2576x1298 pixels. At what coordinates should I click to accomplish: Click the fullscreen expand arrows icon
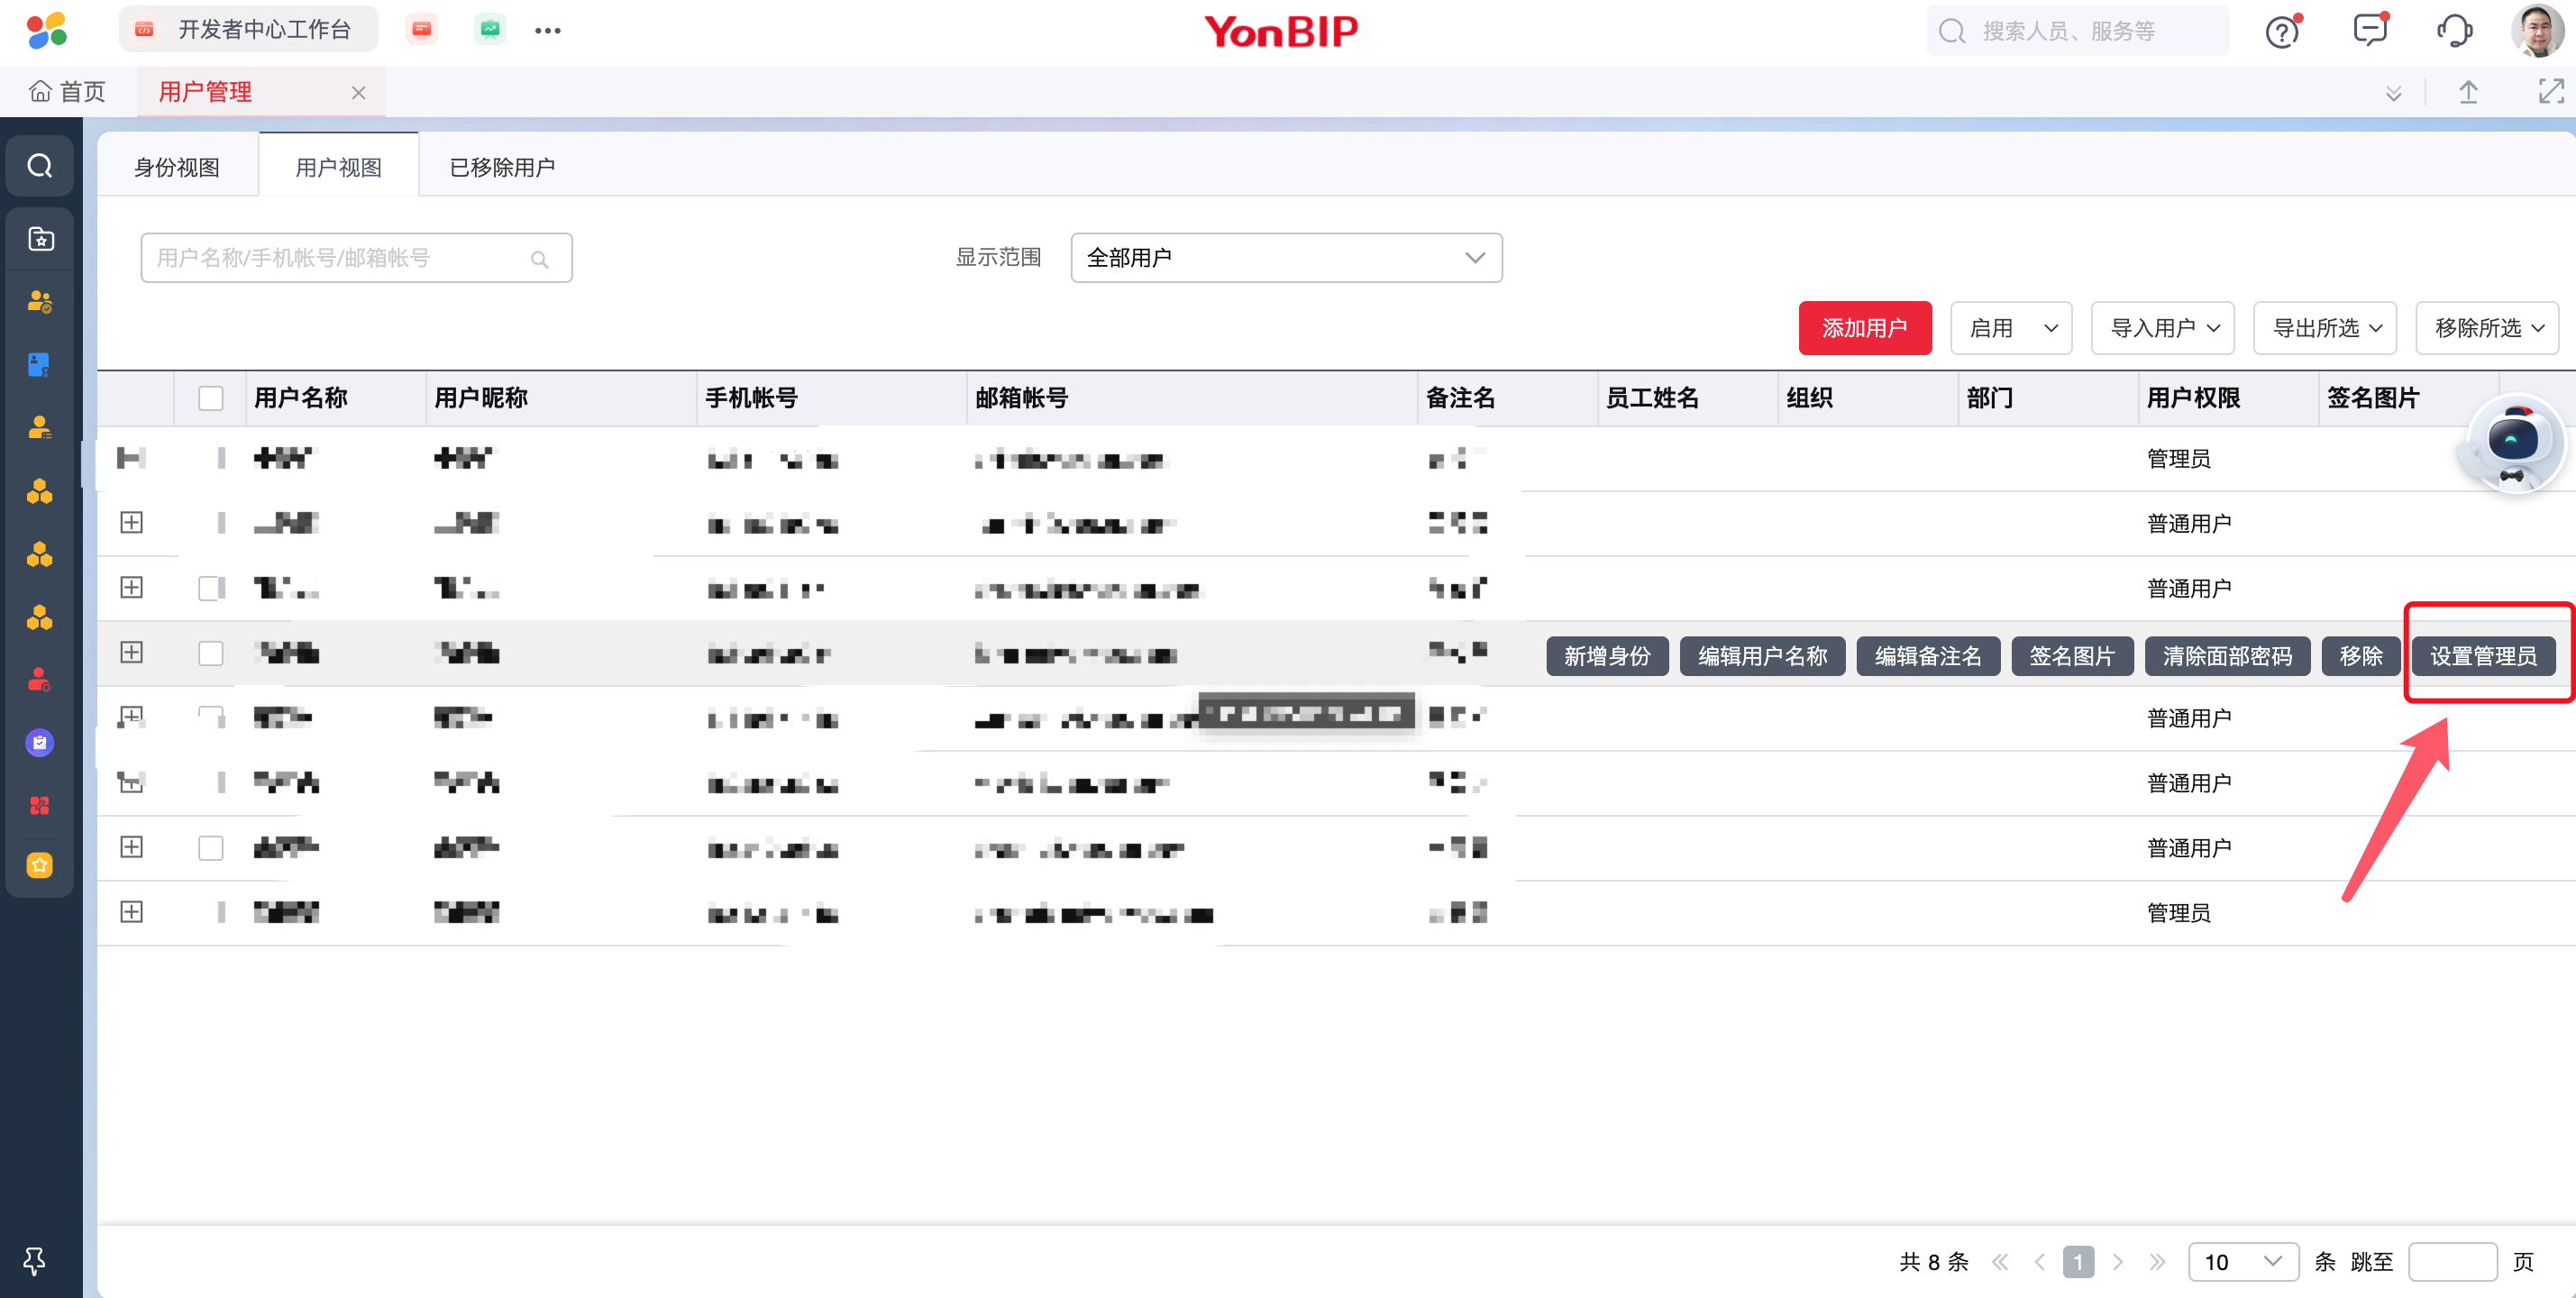(2551, 92)
